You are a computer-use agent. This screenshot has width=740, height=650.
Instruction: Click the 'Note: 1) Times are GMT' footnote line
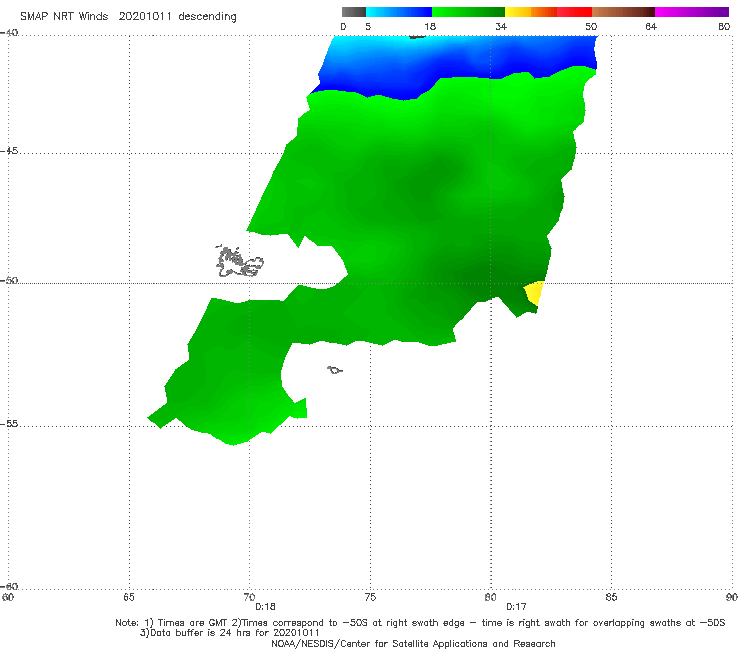[420, 623]
